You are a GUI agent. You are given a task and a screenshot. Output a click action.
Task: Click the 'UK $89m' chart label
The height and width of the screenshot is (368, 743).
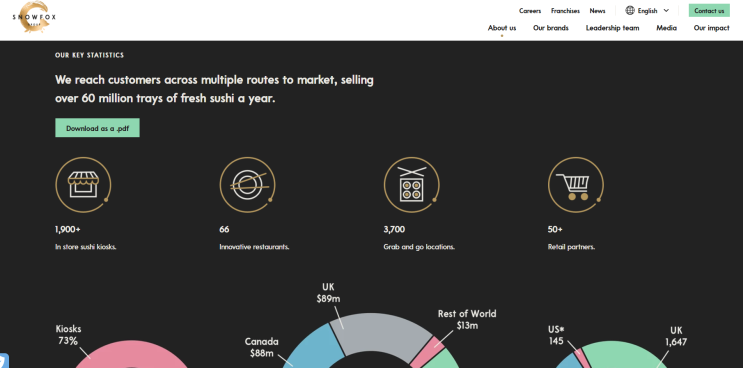pos(328,293)
